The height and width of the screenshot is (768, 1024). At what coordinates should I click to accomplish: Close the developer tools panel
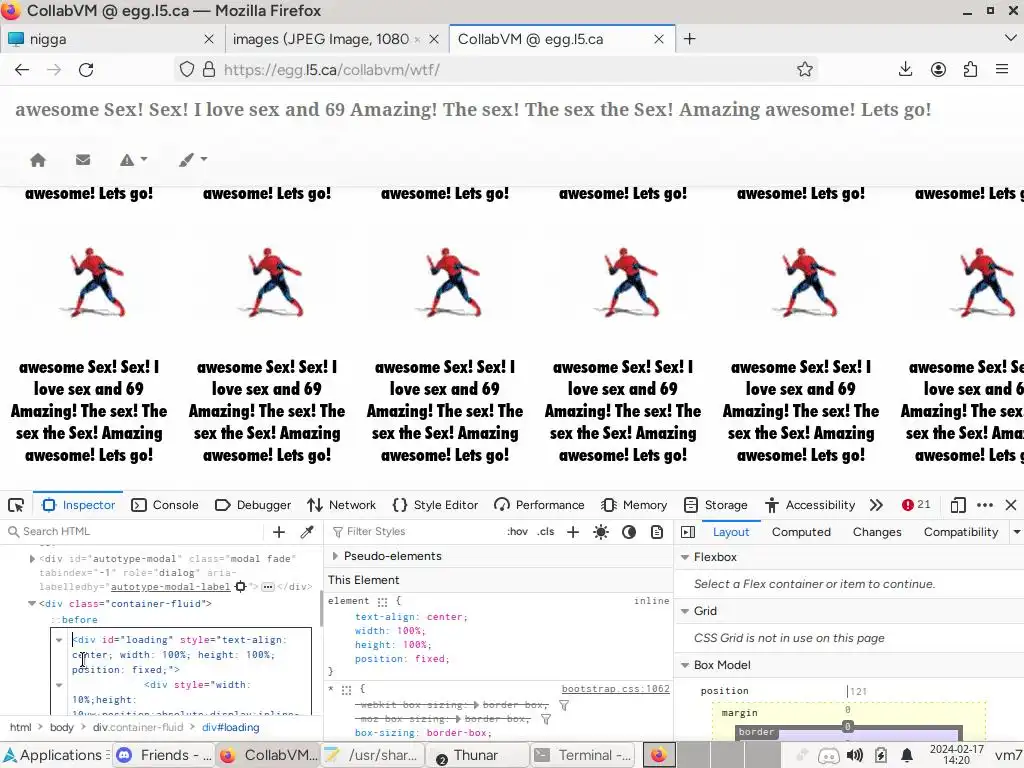(1011, 505)
